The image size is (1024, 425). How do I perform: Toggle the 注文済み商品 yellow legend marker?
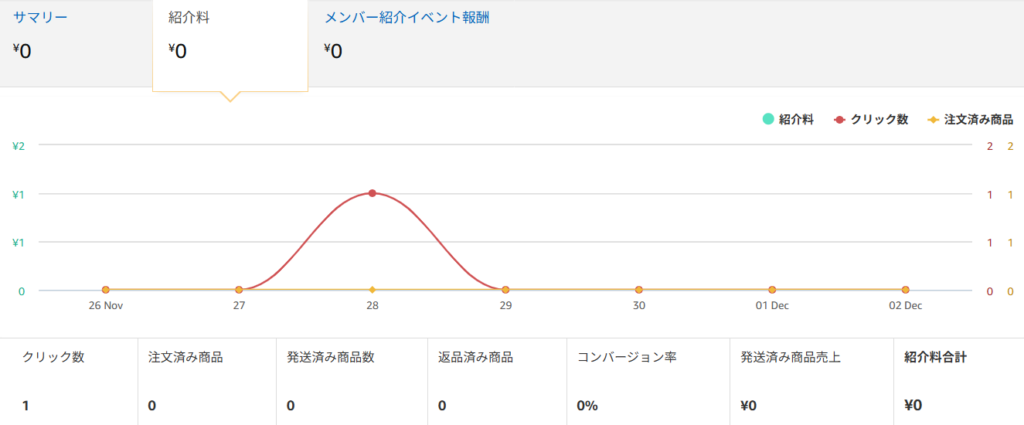pos(934,119)
